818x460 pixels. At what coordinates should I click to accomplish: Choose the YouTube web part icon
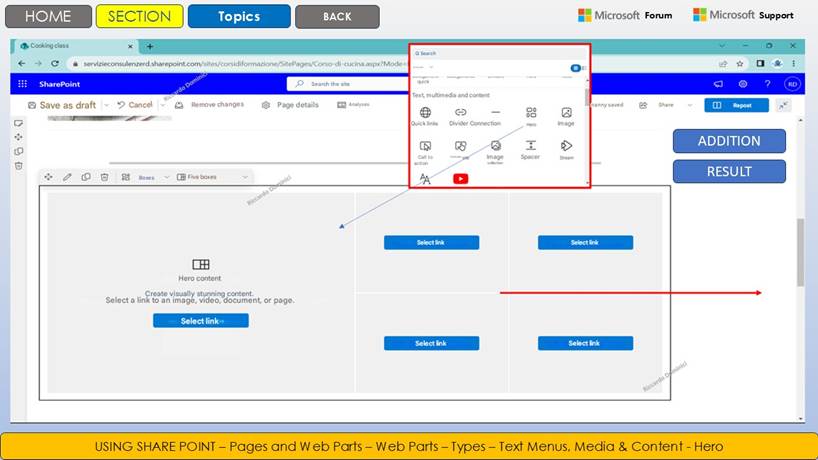(460, 179)
